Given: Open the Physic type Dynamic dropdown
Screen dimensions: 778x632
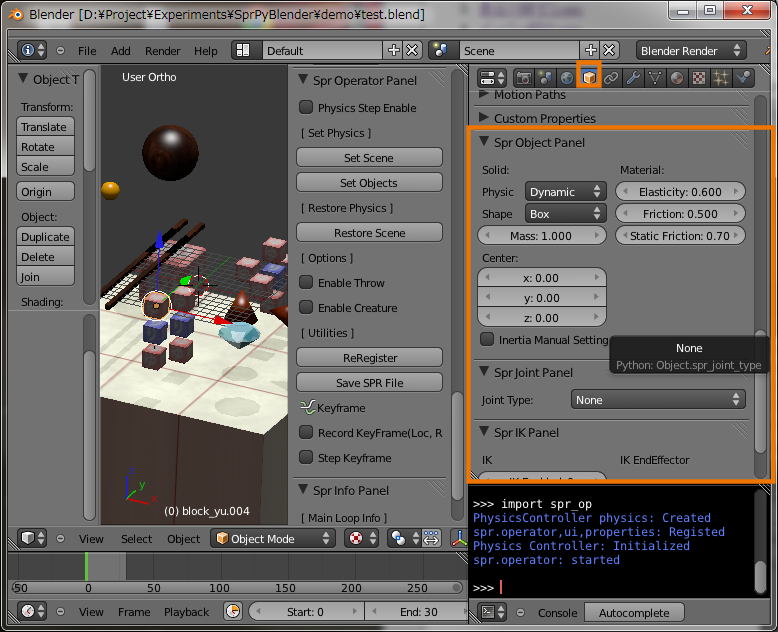Looking at the screenshot, I should pos(565,191).
